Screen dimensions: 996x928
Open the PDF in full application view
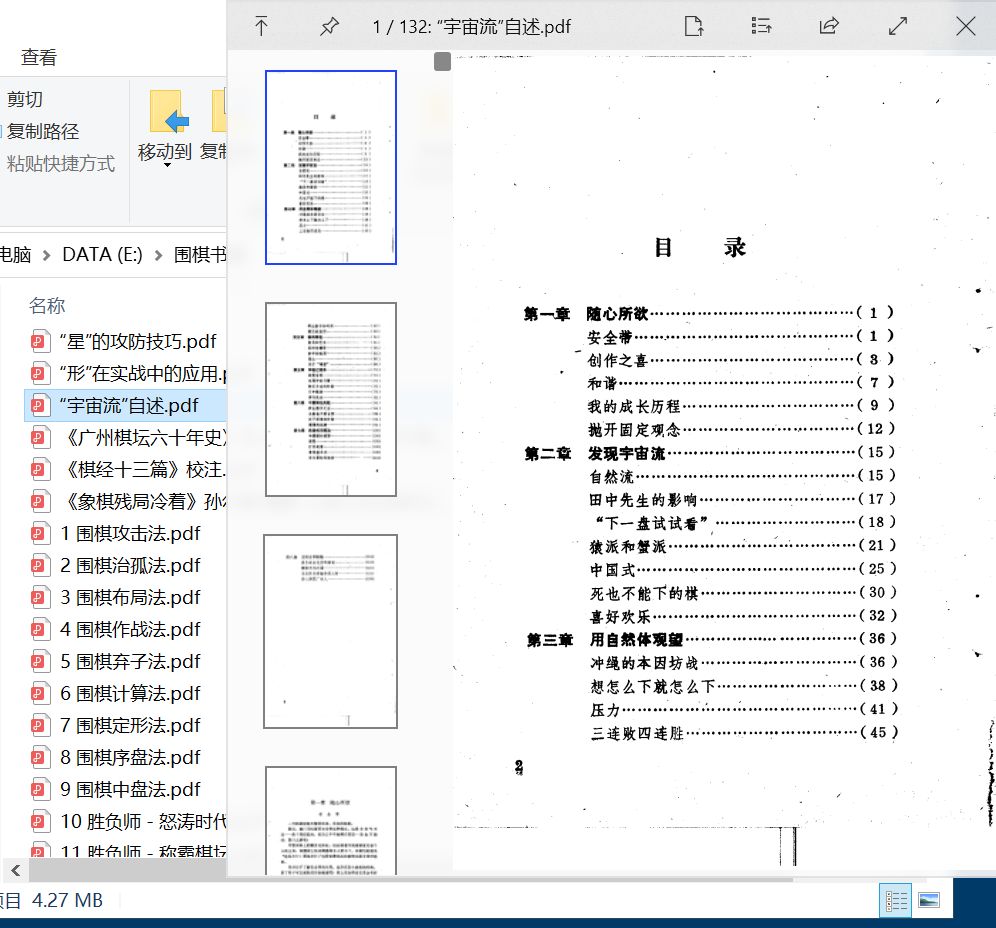click(262, 26)
